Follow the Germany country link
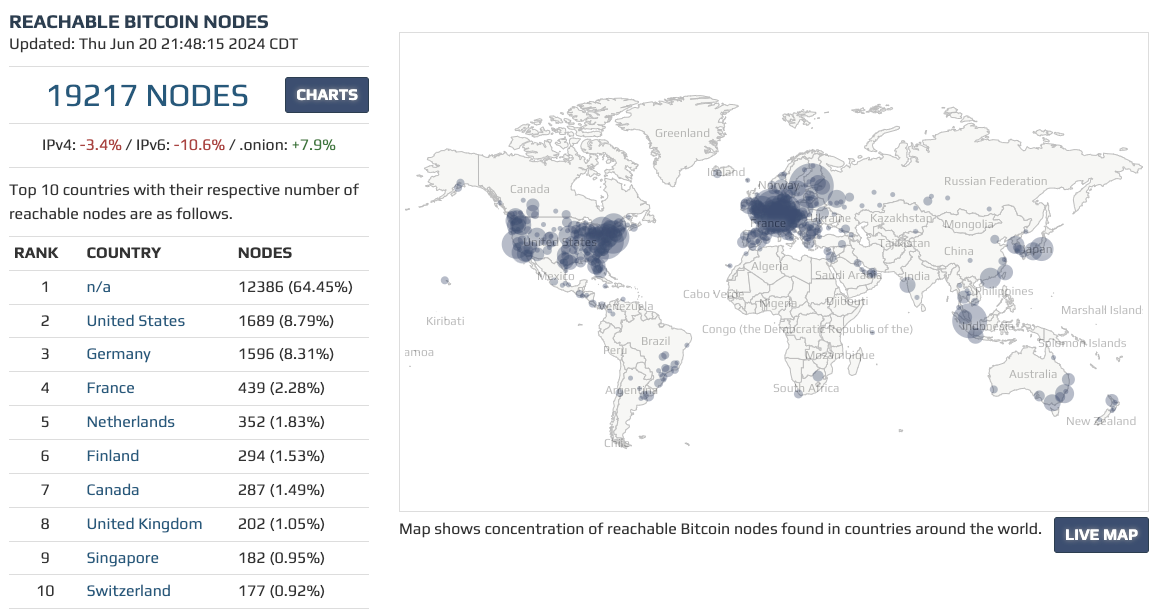Image resolution: width=1175 pixels, height=612 pixels. pyautogui.click(x=118, y=354)
